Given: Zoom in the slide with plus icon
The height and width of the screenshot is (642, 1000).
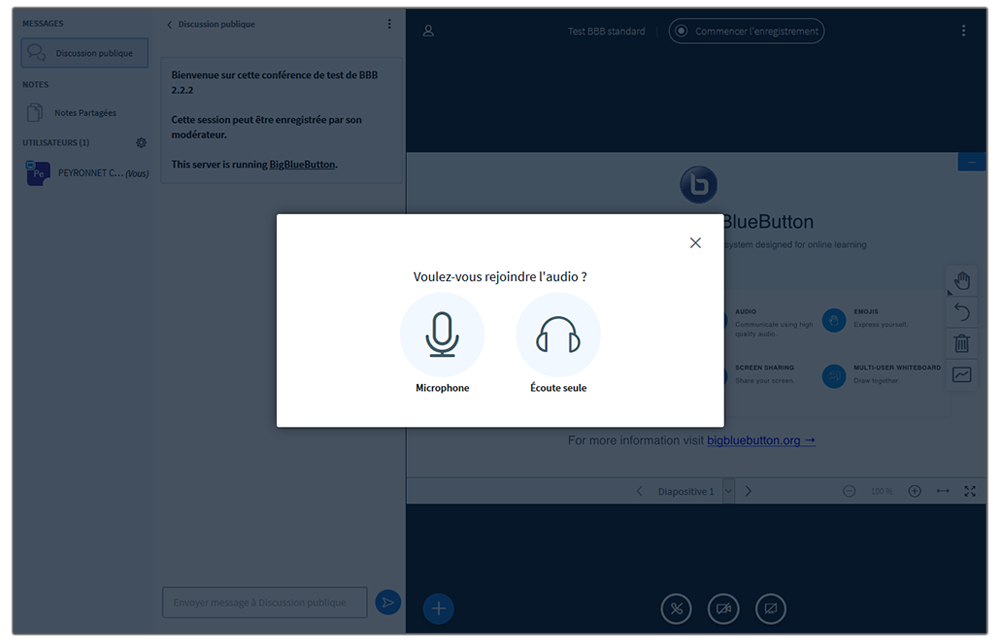Looking at the screenshot, I should coord(914,491).
